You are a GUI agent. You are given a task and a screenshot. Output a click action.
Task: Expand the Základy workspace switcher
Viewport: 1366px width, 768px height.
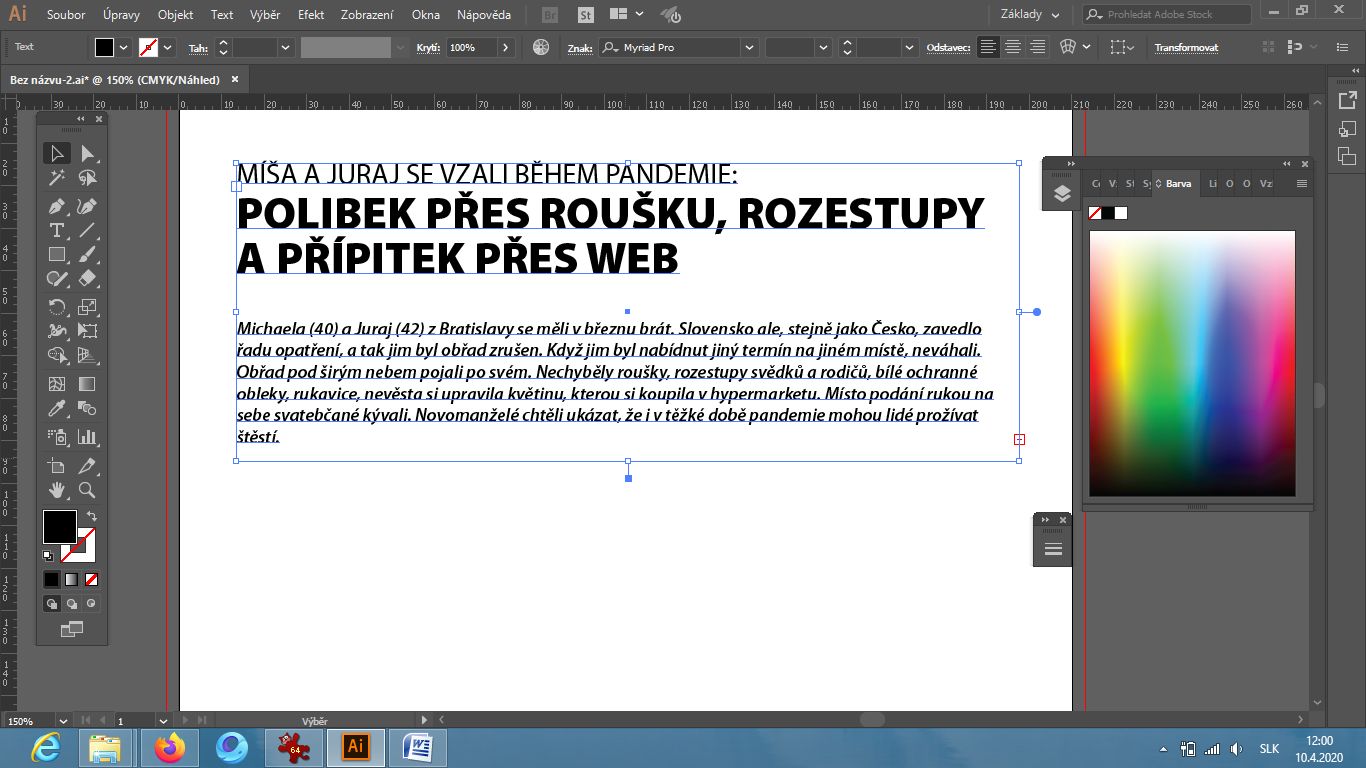point(1030,14)
